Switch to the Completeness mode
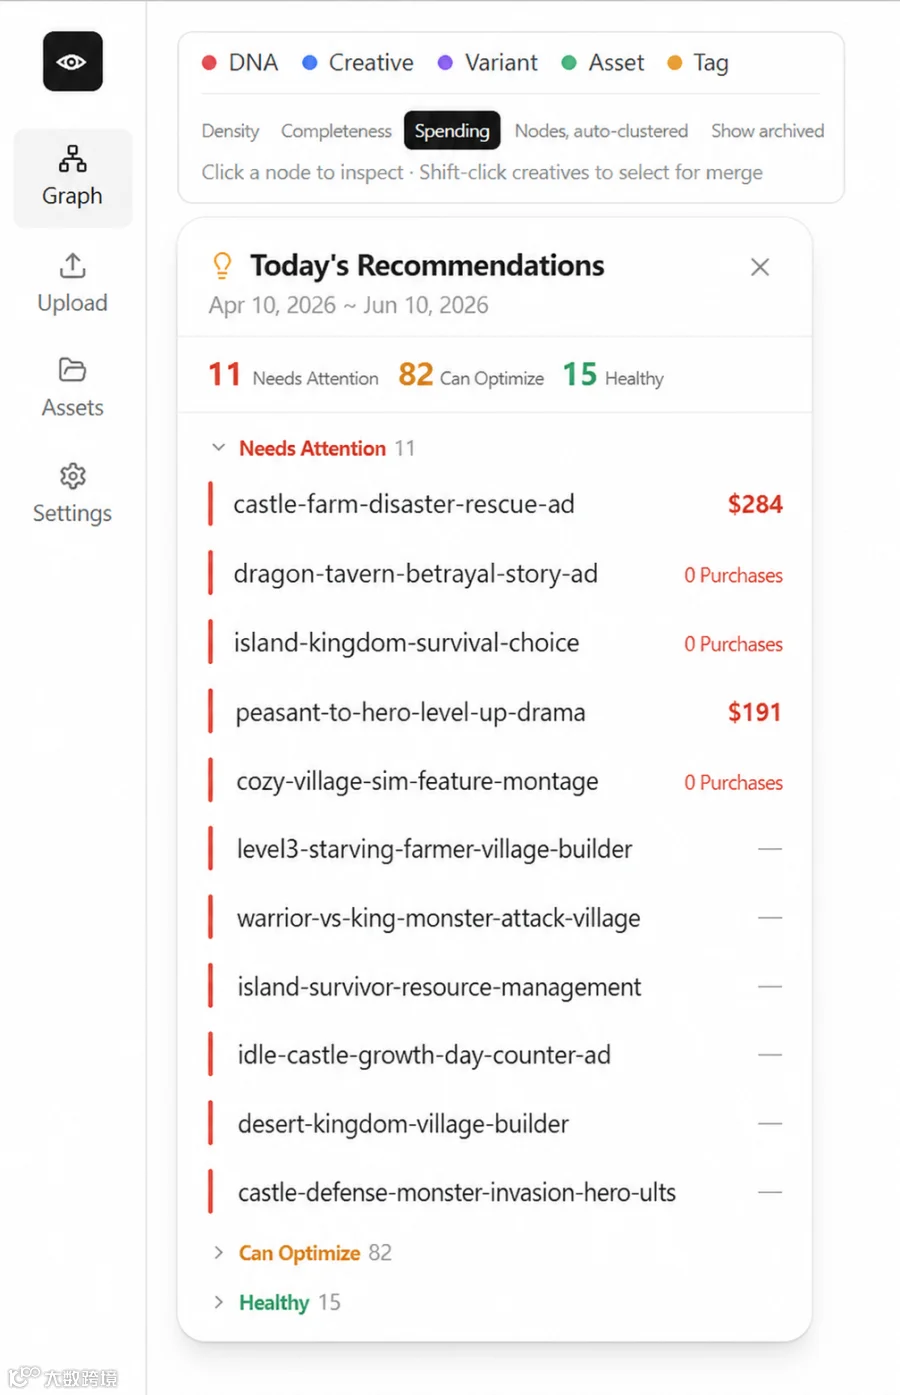Screen dimensions: 900x1395 point(336,131)
